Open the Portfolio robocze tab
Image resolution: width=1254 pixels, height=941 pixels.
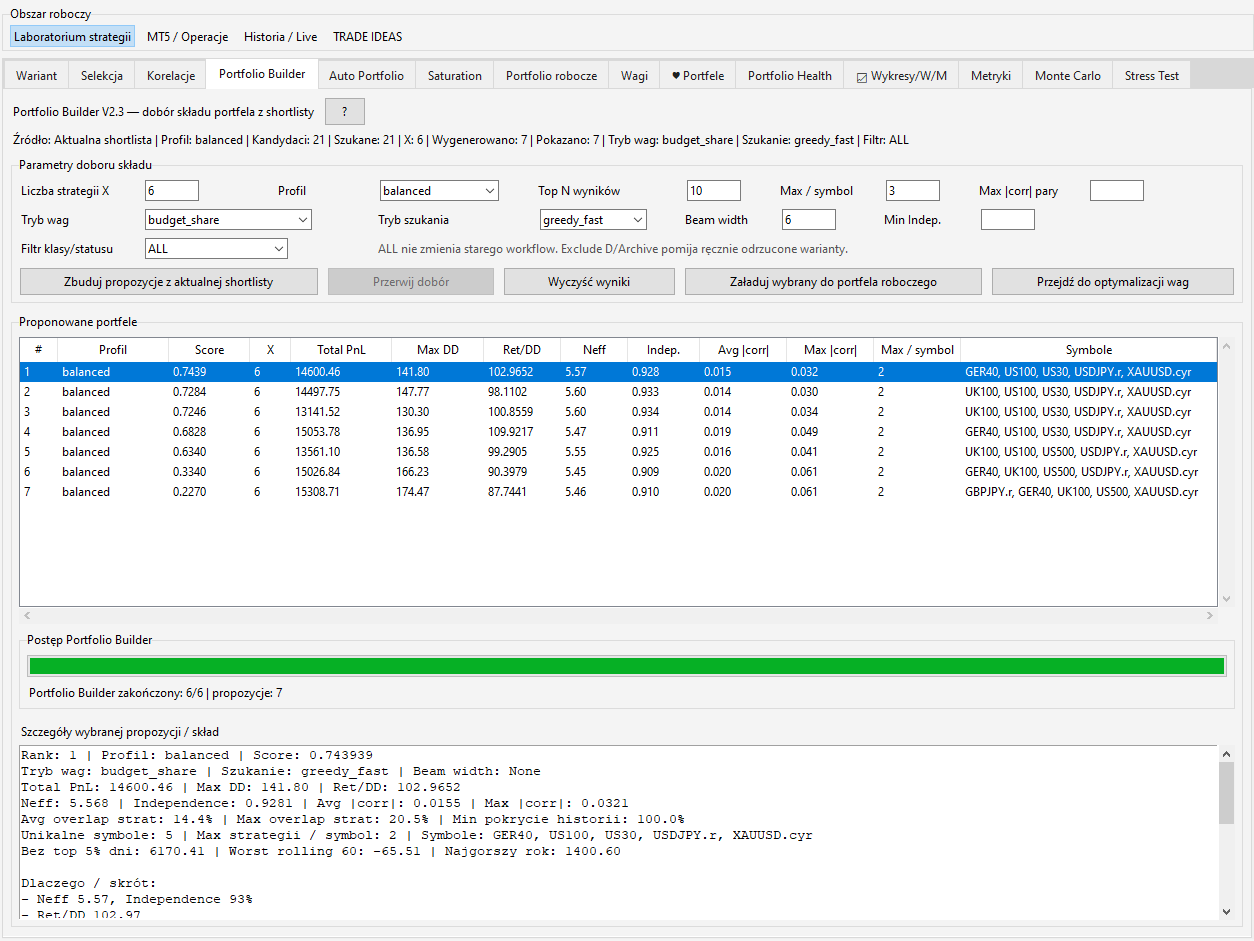[551, 75]
